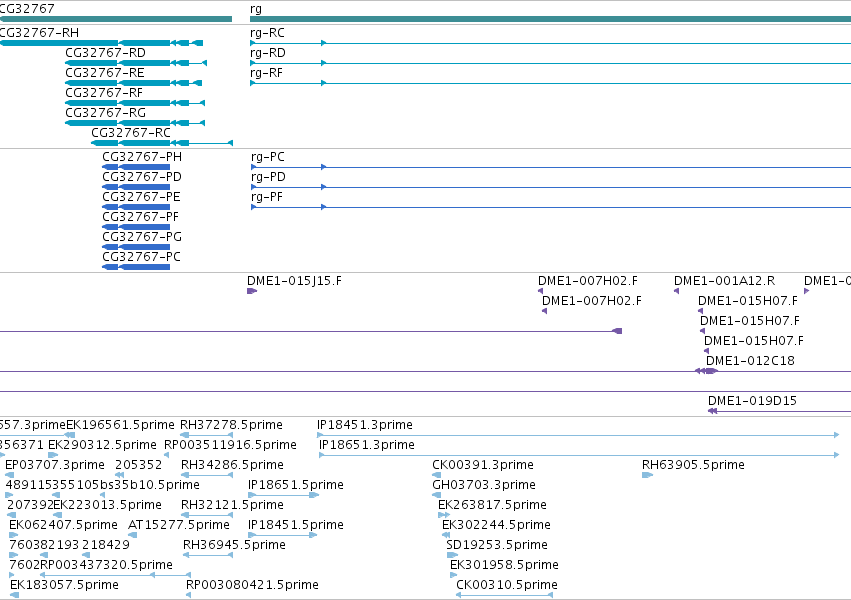Viewport: 851px width, 600px height.
Task: Select the rg-PD protein label
Action: pos(268,177)
